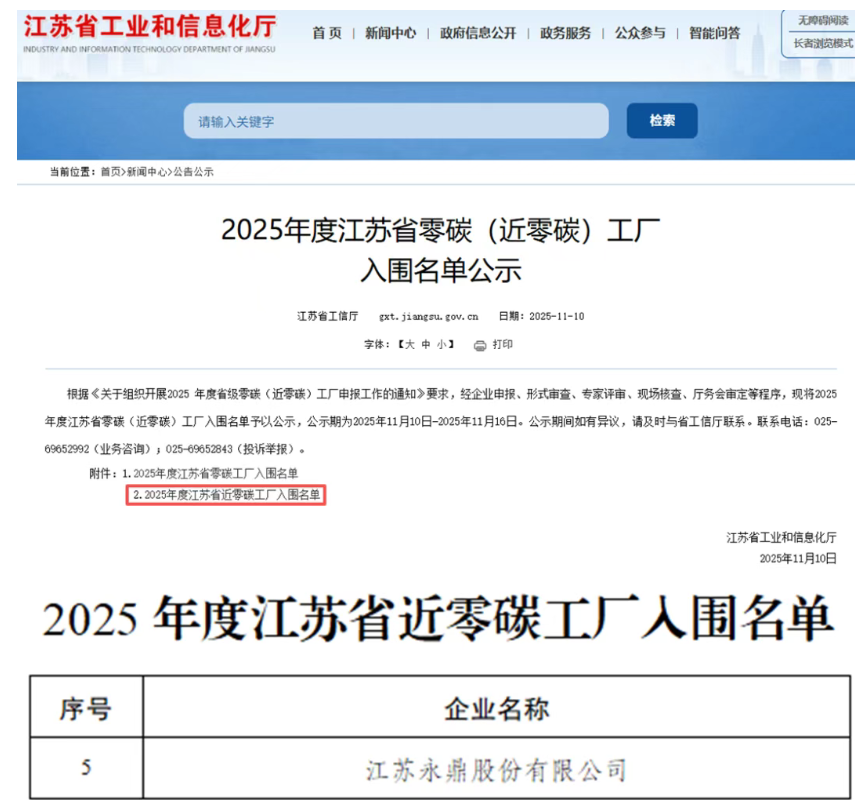Open attachment 1 零碳工厂入围名单
The image size is (855, 800).
tap(215, 472)
